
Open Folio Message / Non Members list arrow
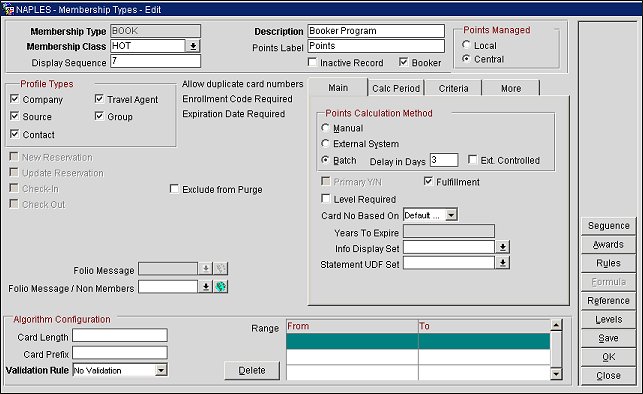pyautogui.click(x=205, y=287)
